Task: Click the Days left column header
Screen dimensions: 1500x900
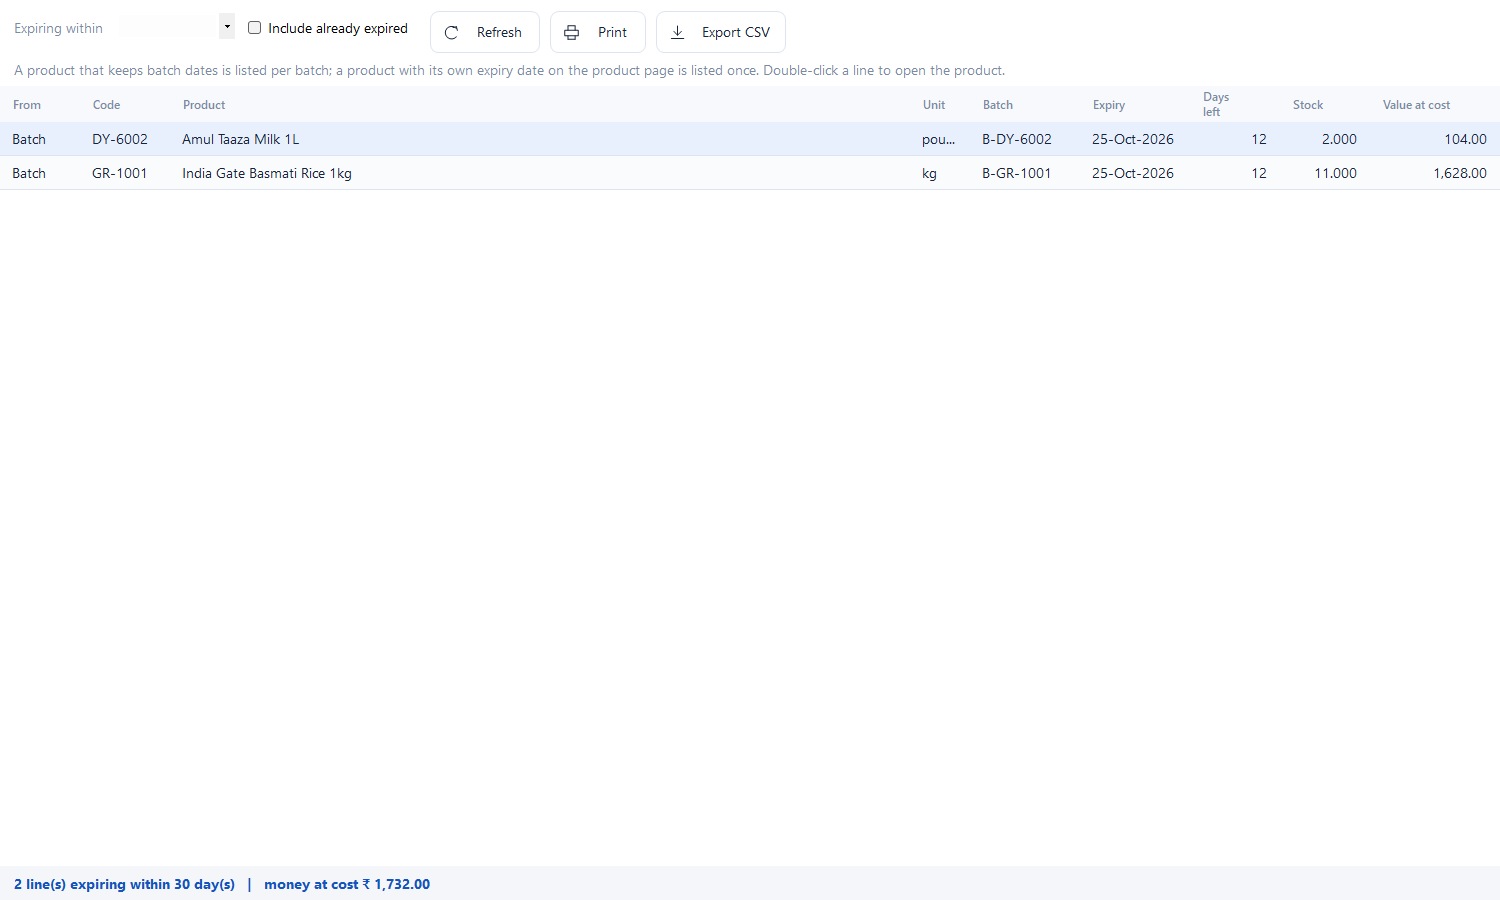Action: tap(1216, 104)
